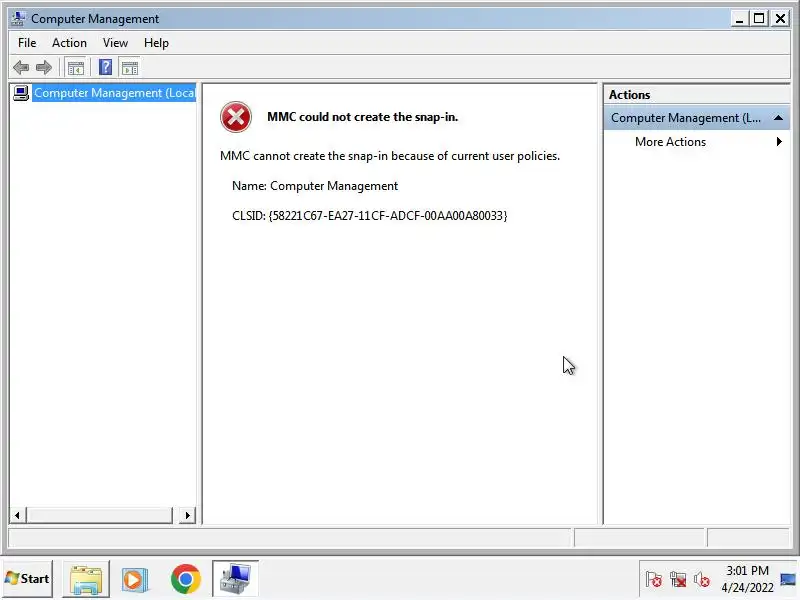Open Action Center flag tray icon

[x=654, y=580]
